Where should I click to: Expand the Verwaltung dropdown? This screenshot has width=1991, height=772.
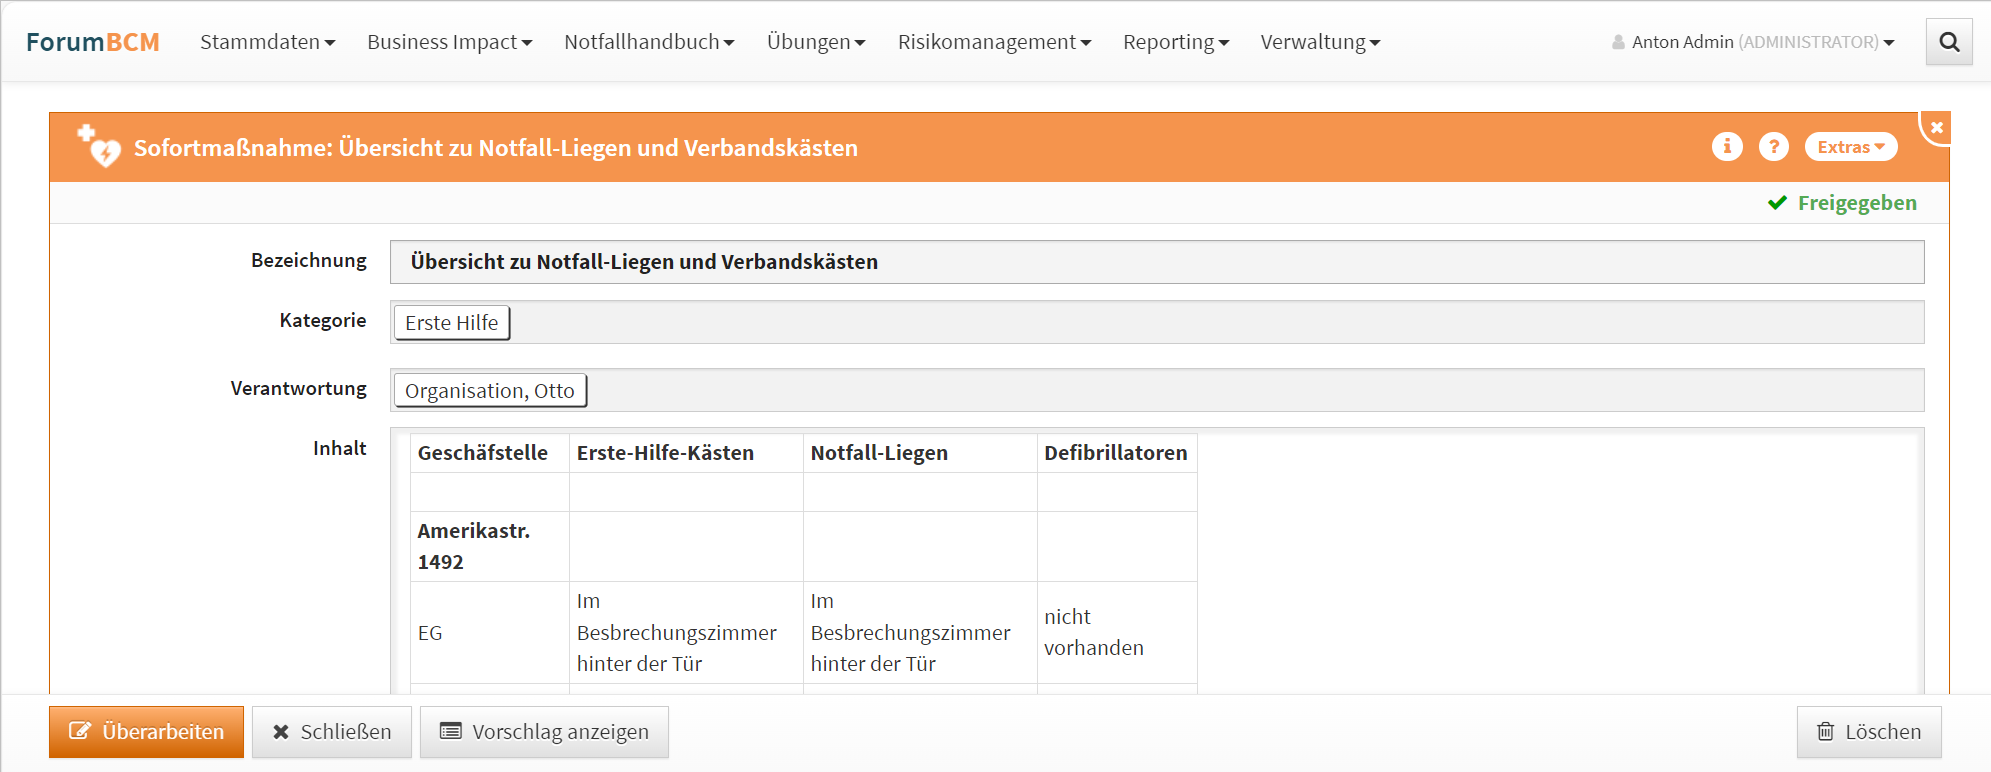pyautogui.click(x=1320, y=42)
